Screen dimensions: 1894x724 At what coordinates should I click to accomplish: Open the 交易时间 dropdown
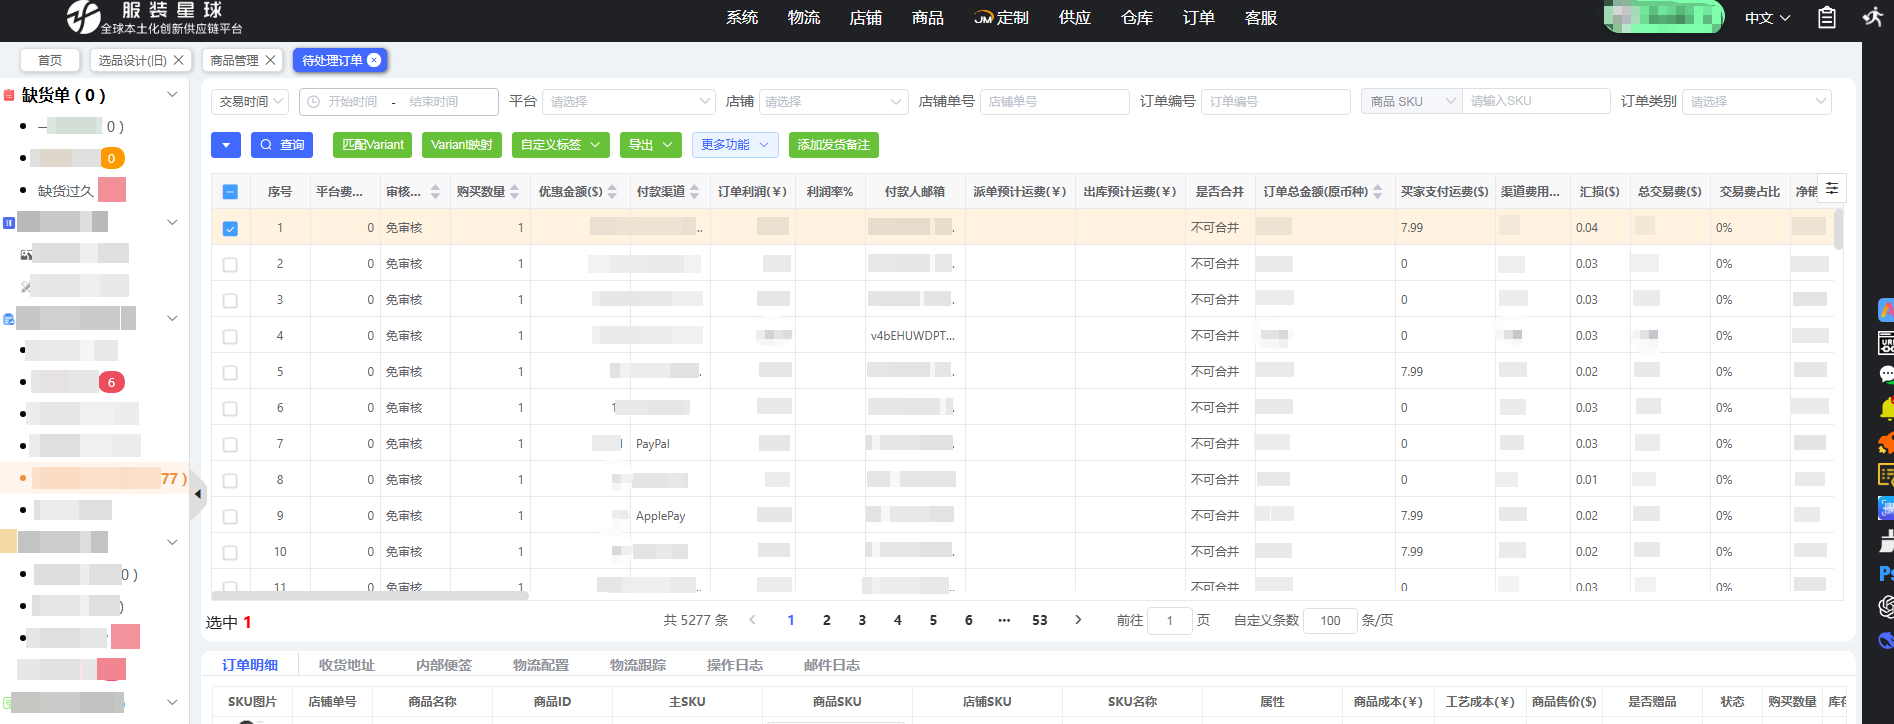(x=250, y=101)
